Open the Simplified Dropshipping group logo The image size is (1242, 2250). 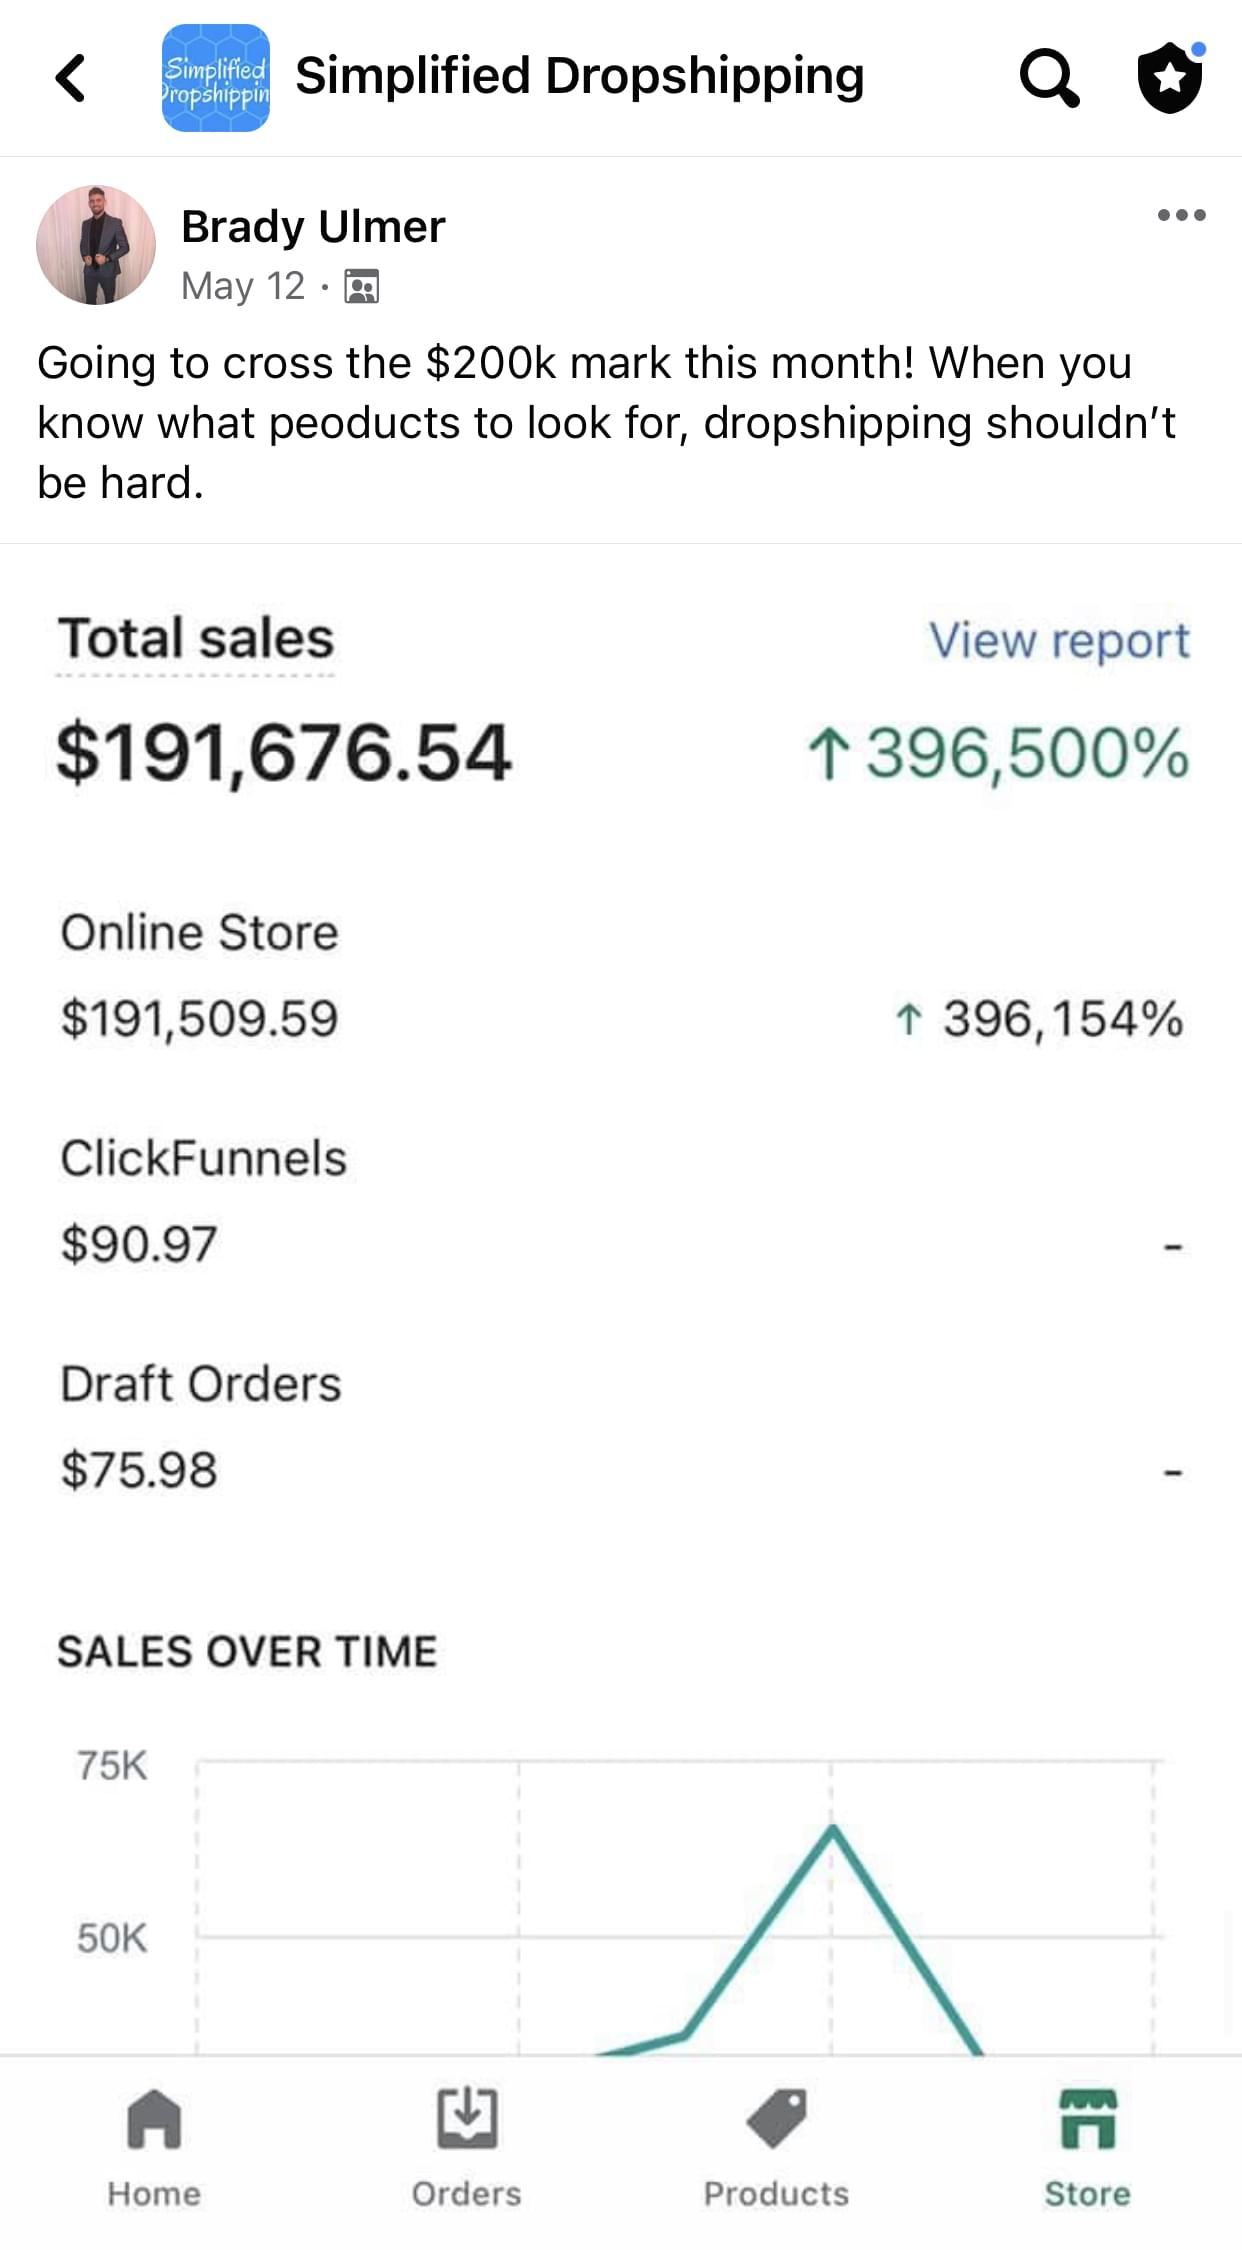point(216,78)
